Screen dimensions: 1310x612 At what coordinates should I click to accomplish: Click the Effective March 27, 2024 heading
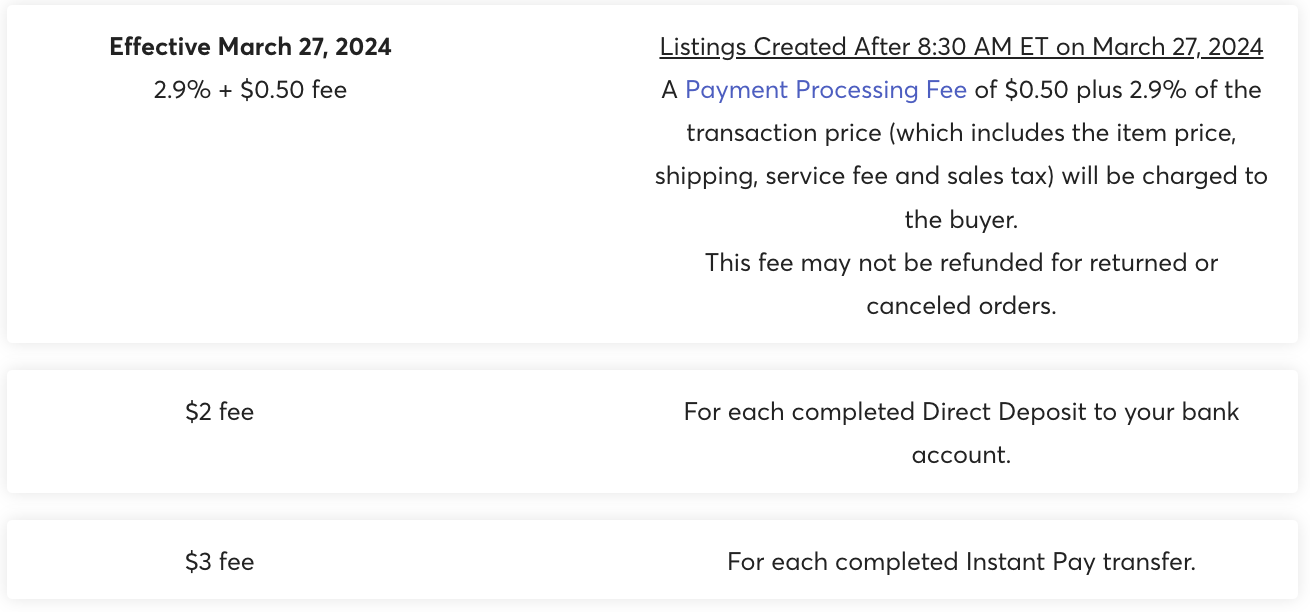250,47
